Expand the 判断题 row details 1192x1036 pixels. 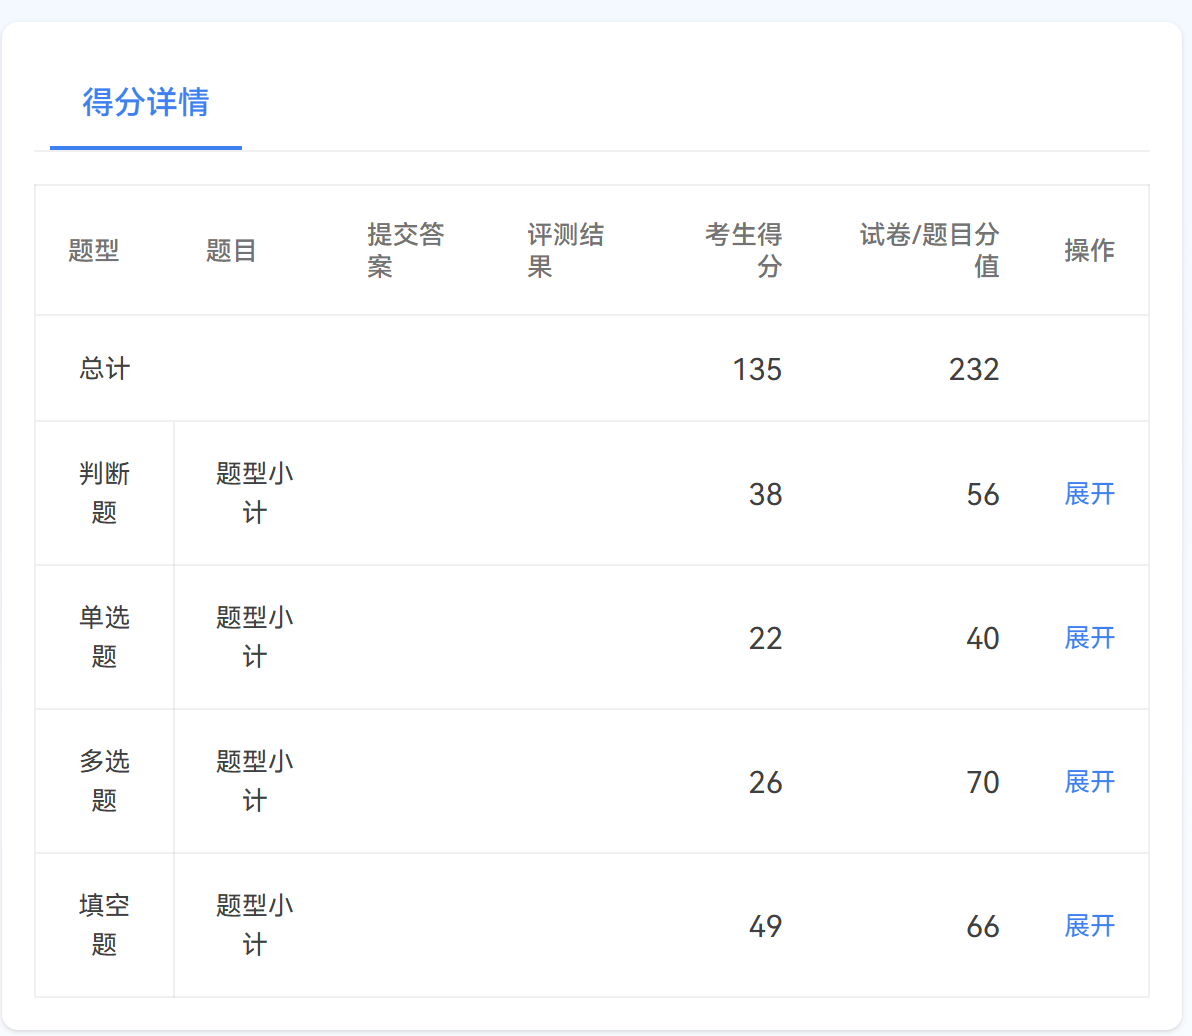click(x=1089, y=494)
